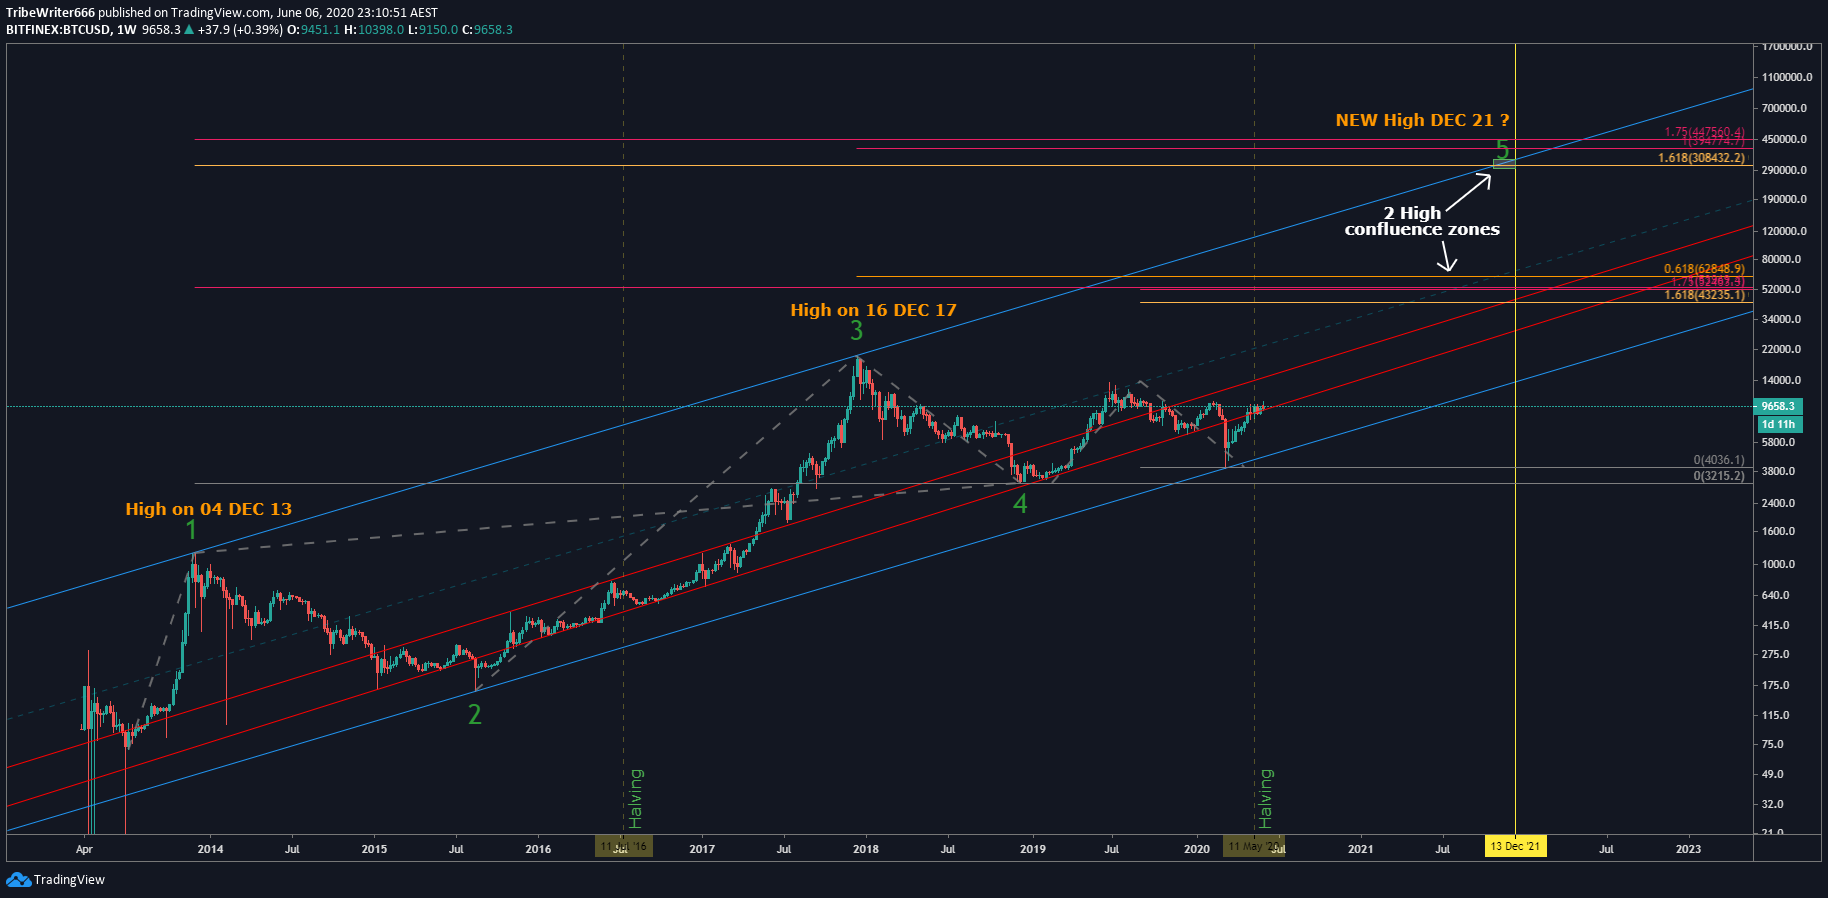Select the 'High on 16 DEC 17' annotation
Viewport: 1828px width, 898px height.
pyautogui.click(x=873, y=310)
